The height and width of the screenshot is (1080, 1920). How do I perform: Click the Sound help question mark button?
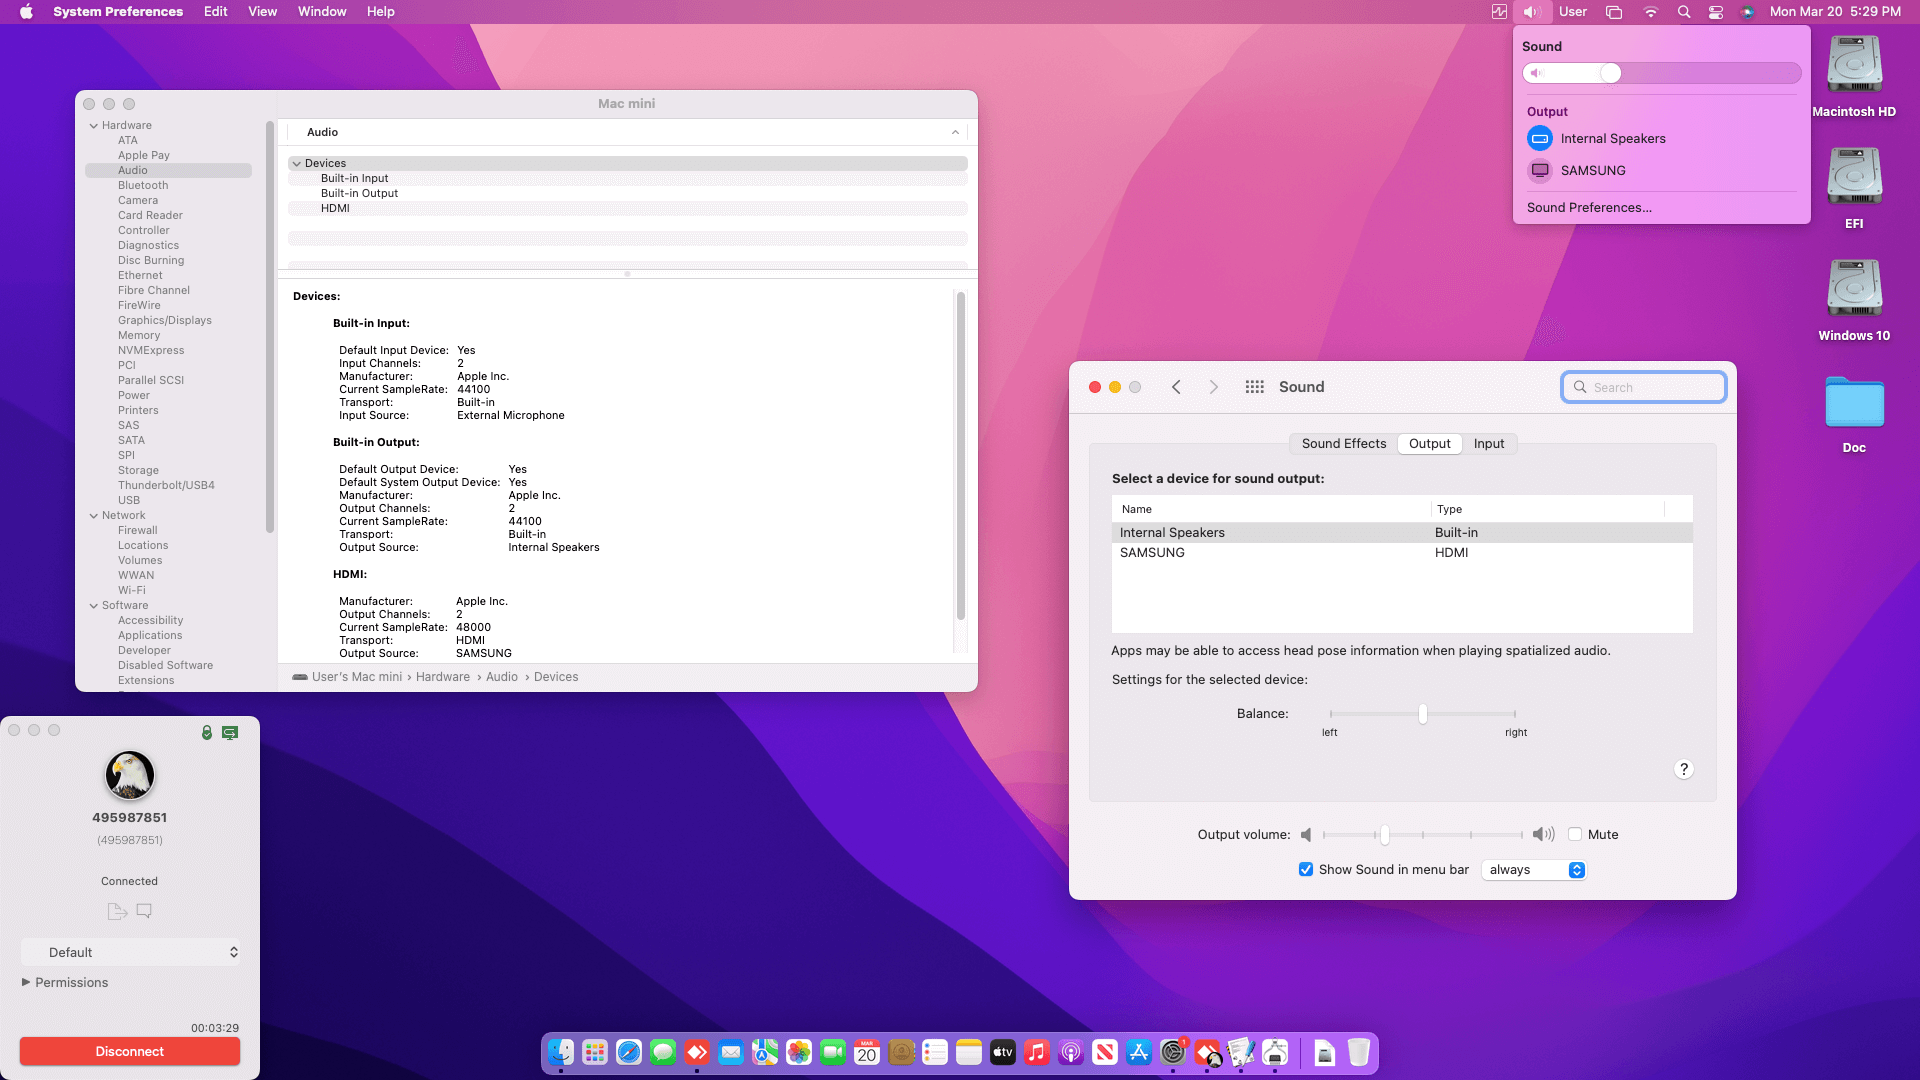1683,769
